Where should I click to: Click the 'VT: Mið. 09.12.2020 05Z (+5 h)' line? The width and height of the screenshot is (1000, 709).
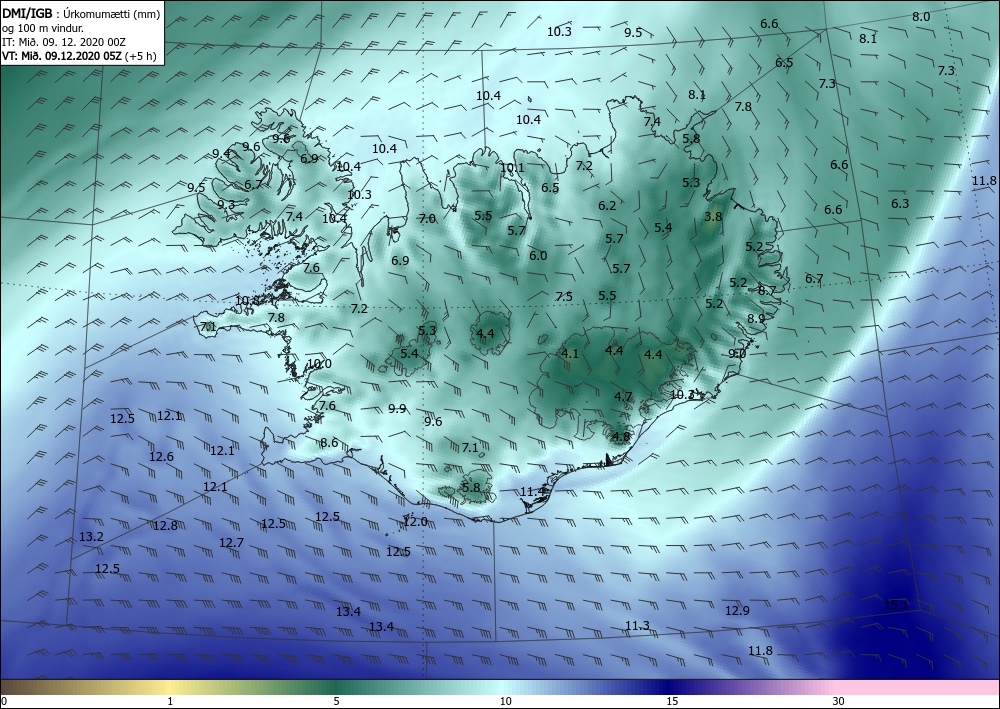pyautogui.click(x=79, y=56)
